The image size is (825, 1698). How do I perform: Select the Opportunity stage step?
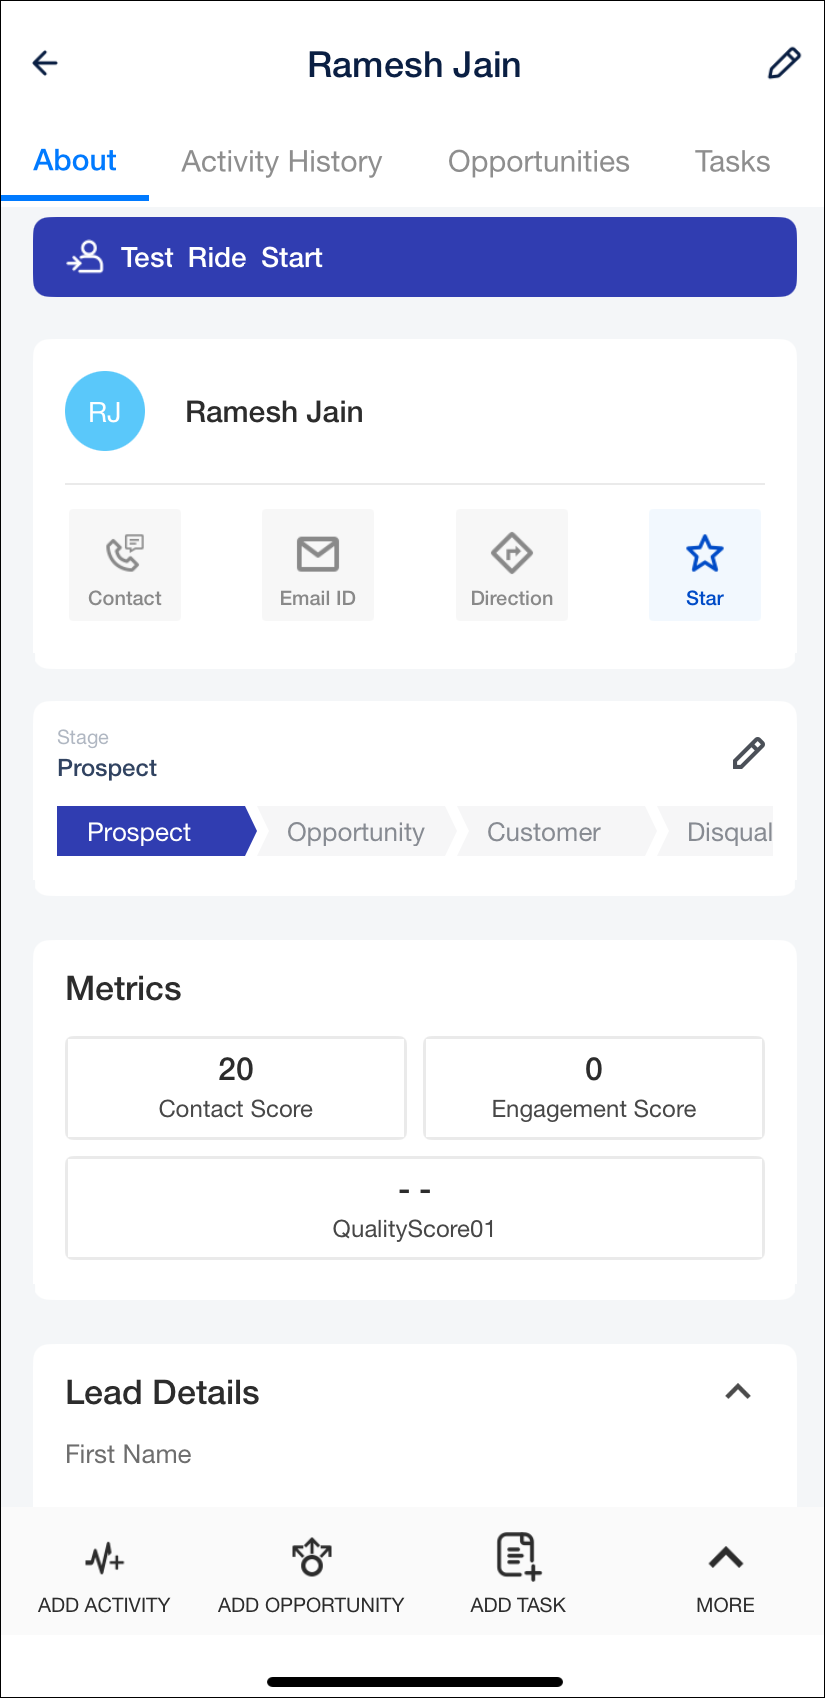(356, 832)
